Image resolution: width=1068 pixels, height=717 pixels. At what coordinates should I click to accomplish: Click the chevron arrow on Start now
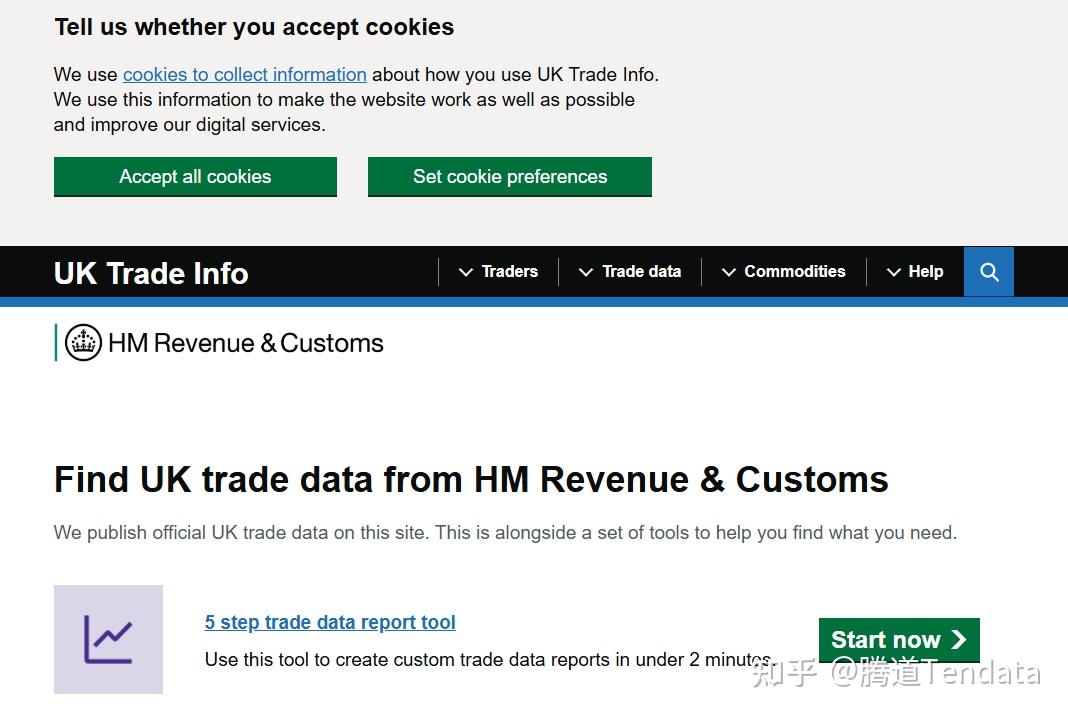[x=959, y=640]
